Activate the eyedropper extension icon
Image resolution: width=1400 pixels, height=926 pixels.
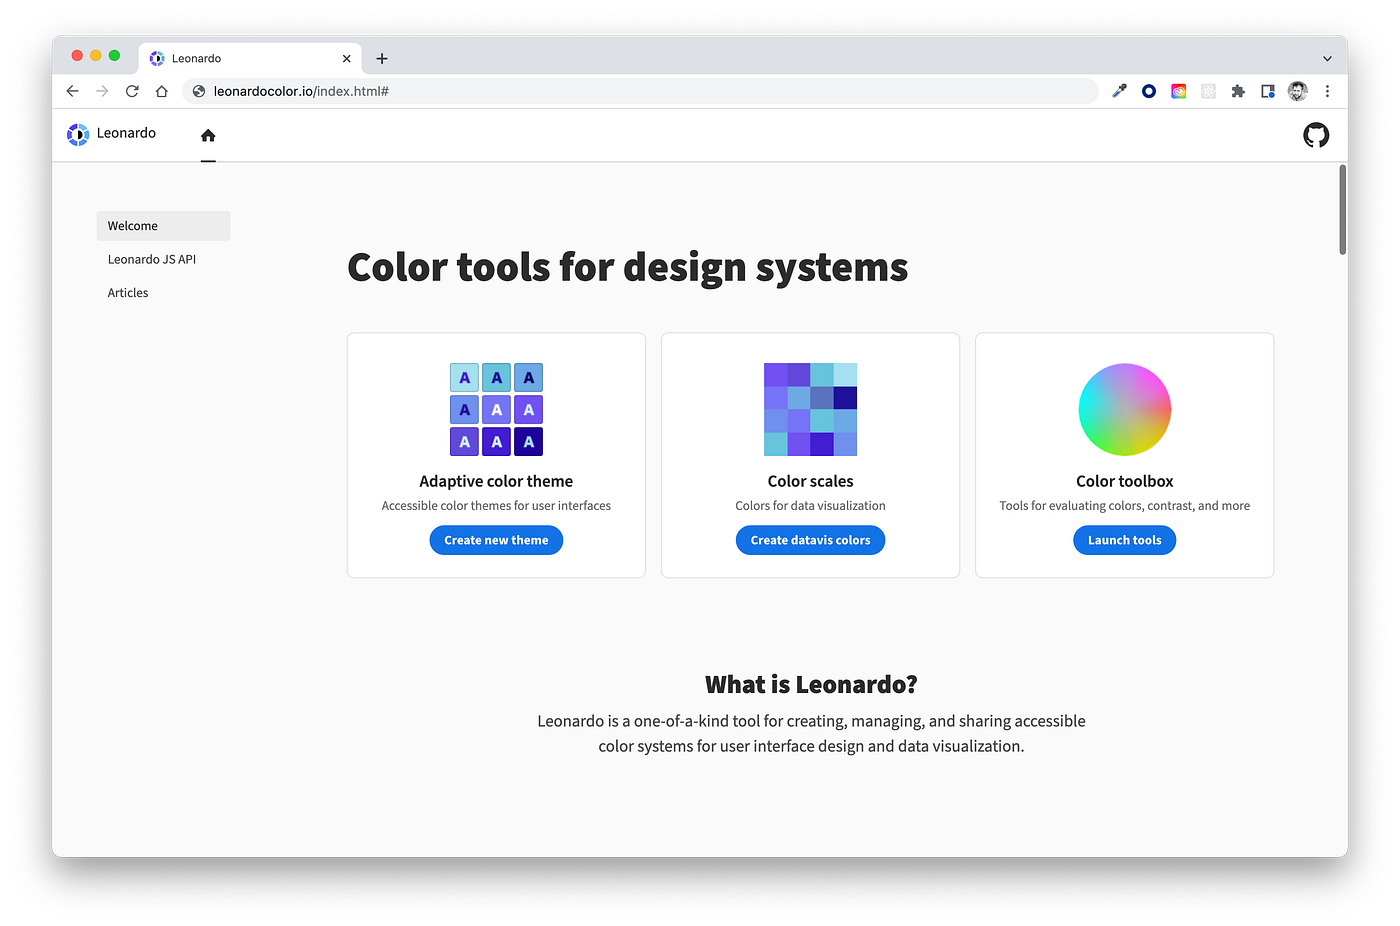click(1119, 91)
